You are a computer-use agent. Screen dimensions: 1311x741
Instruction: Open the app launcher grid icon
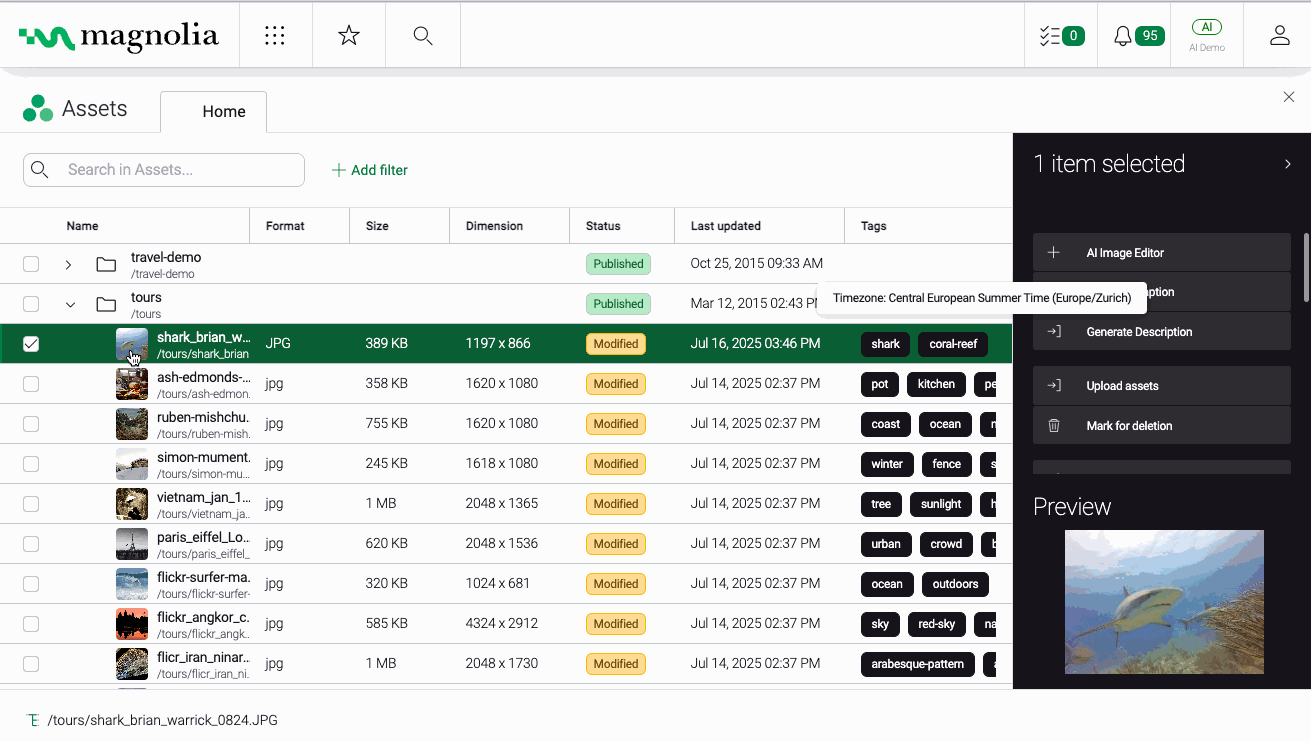click(x=275, y=36)
